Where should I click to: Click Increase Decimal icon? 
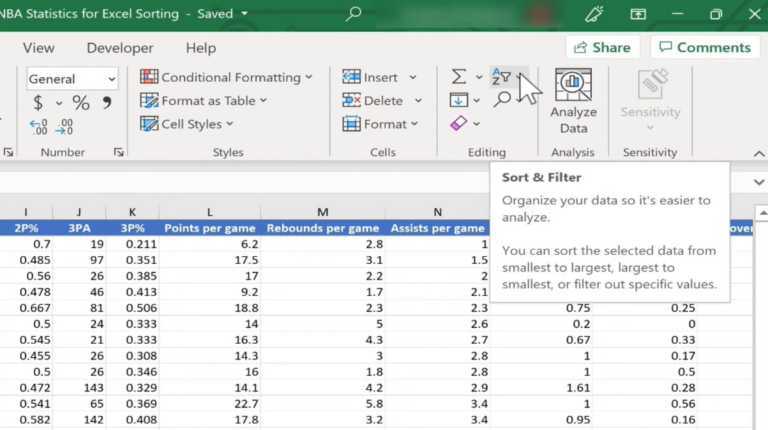(39, 127)
